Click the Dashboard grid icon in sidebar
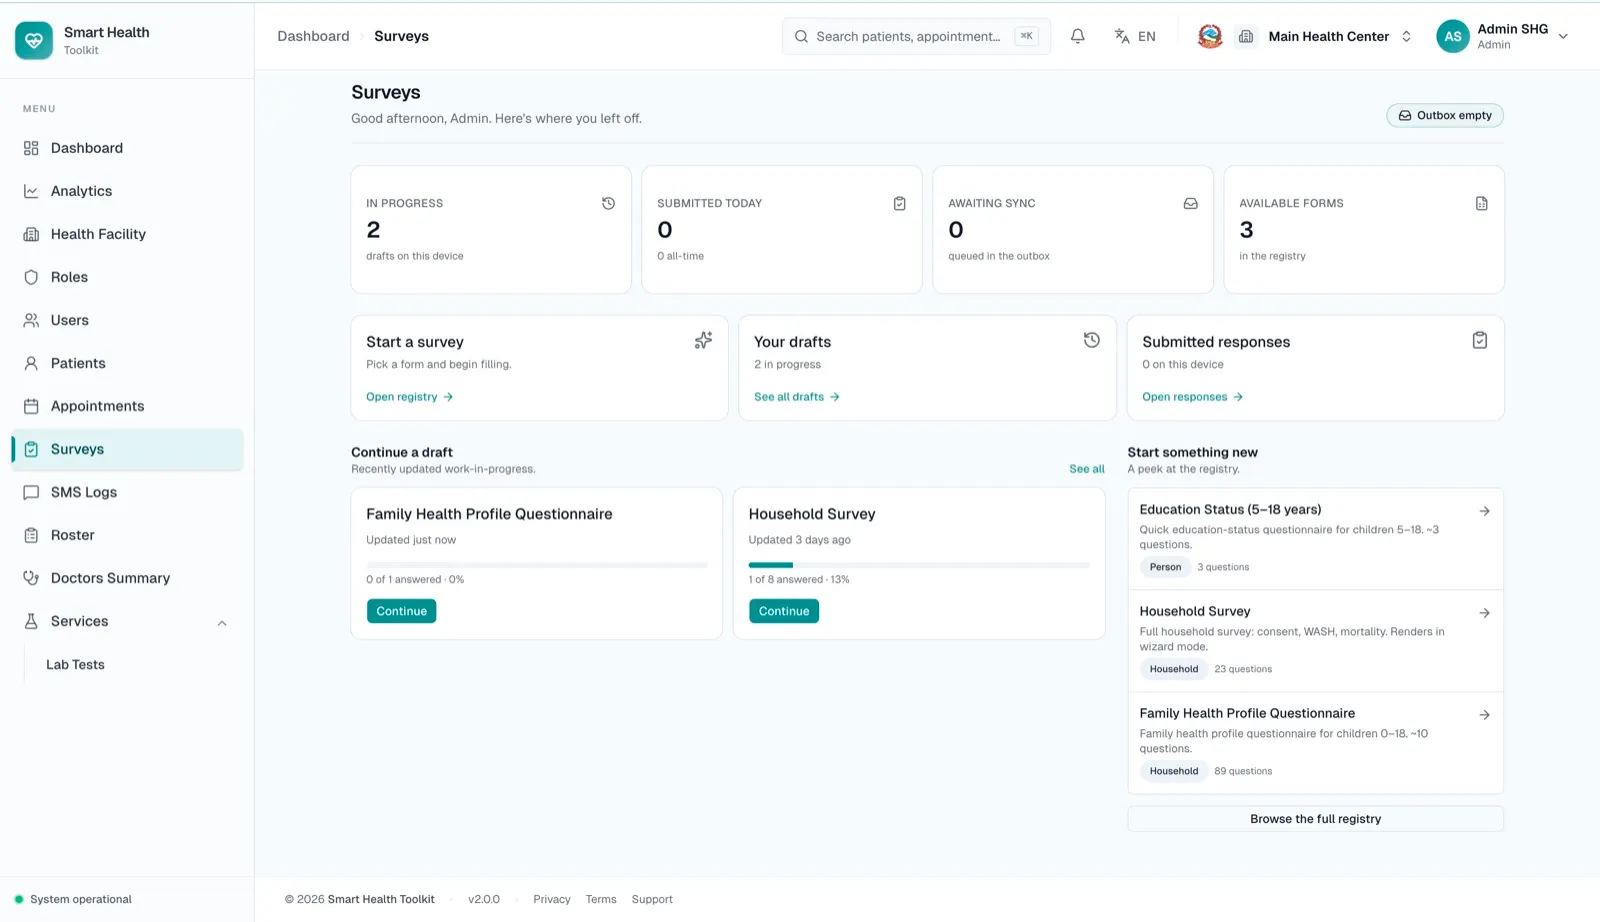The width and height of the screenshot is (1600, 922). coord(31,148)
